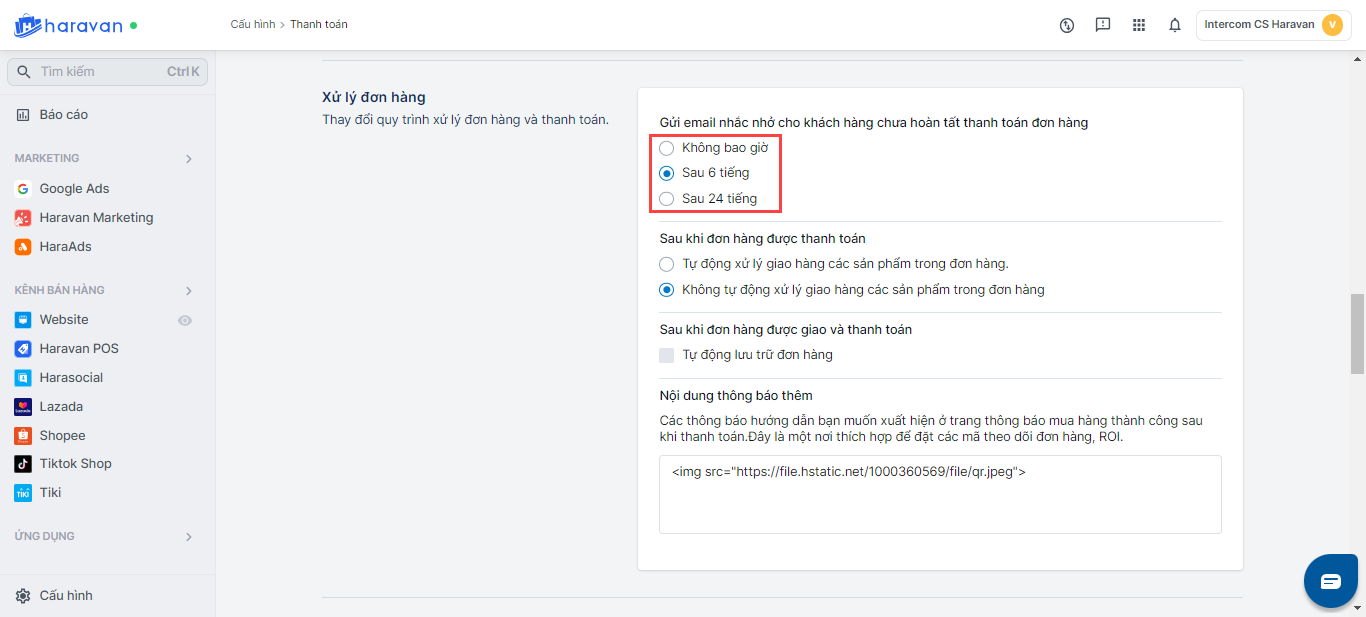
Task: Expand the ỨNG DỤNG section chevron
Action: pos(189,537)
